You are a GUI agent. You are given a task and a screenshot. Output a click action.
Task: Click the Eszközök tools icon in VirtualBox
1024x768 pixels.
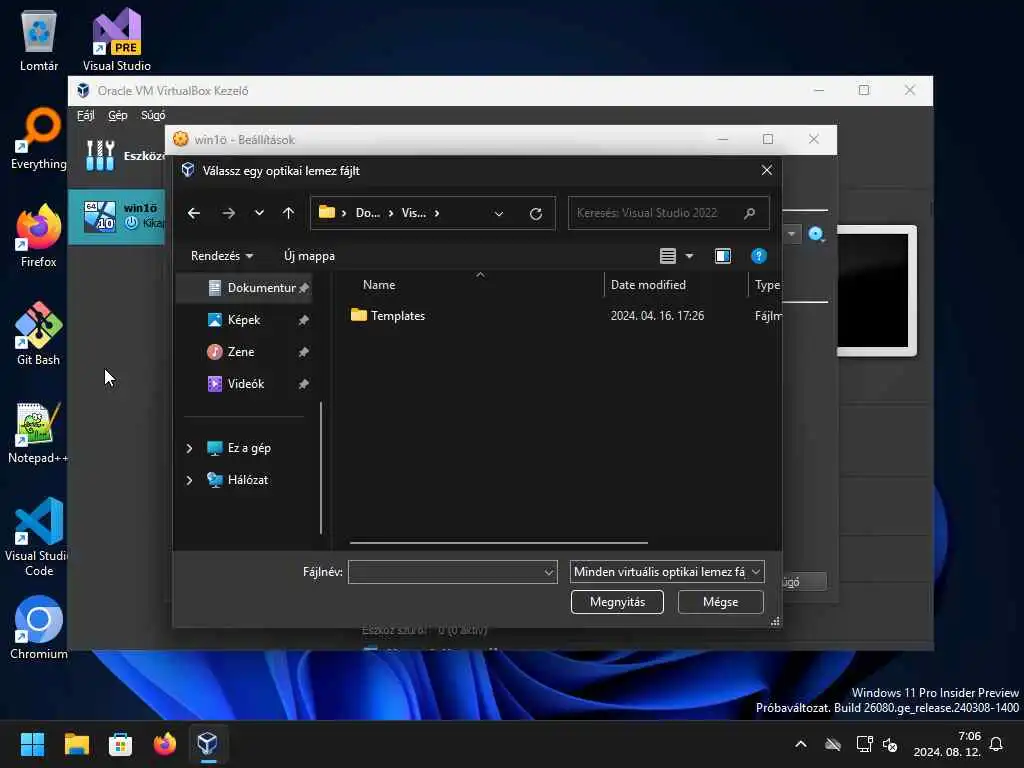100,156
